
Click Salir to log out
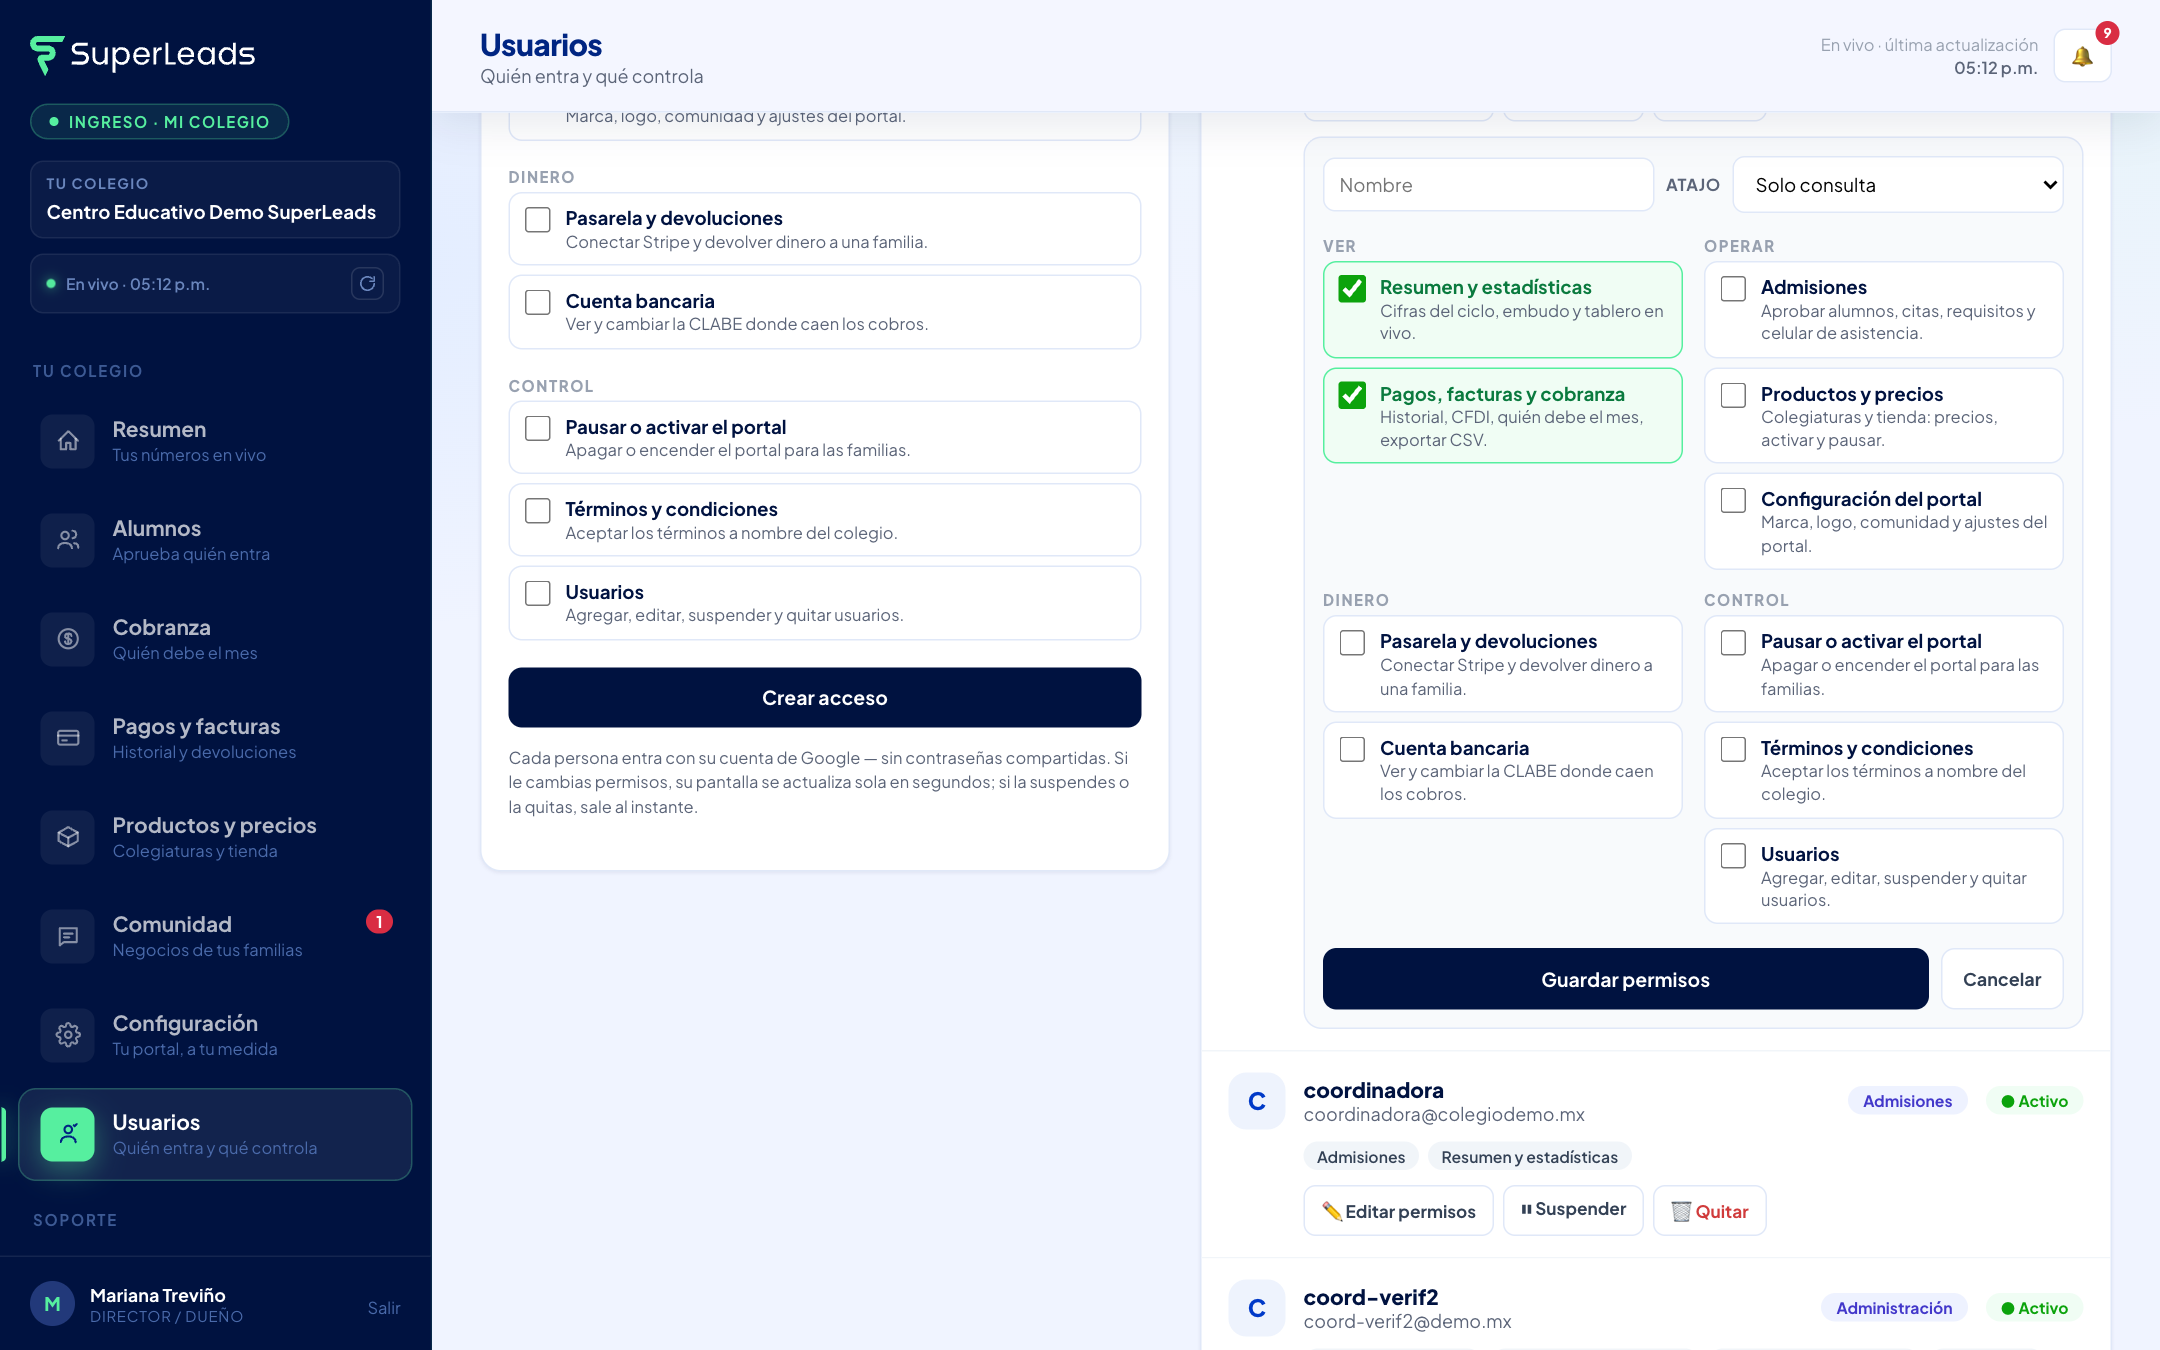tap(383, 1308)
